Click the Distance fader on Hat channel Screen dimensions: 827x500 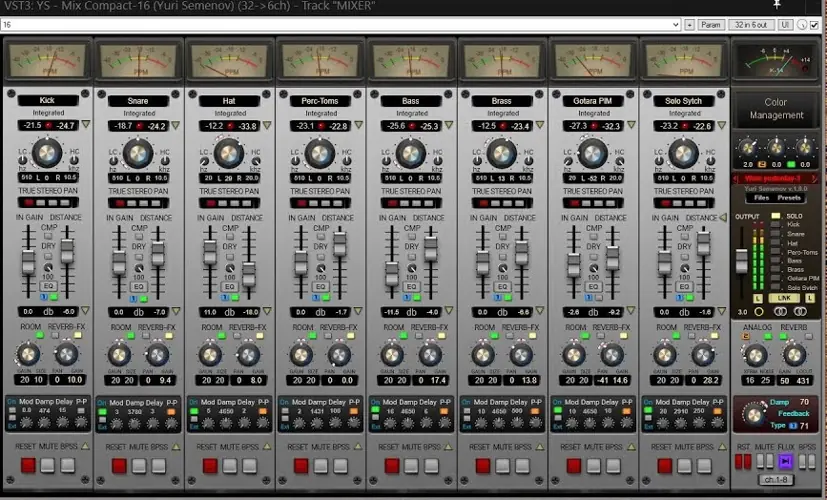[x=249, y=275]
